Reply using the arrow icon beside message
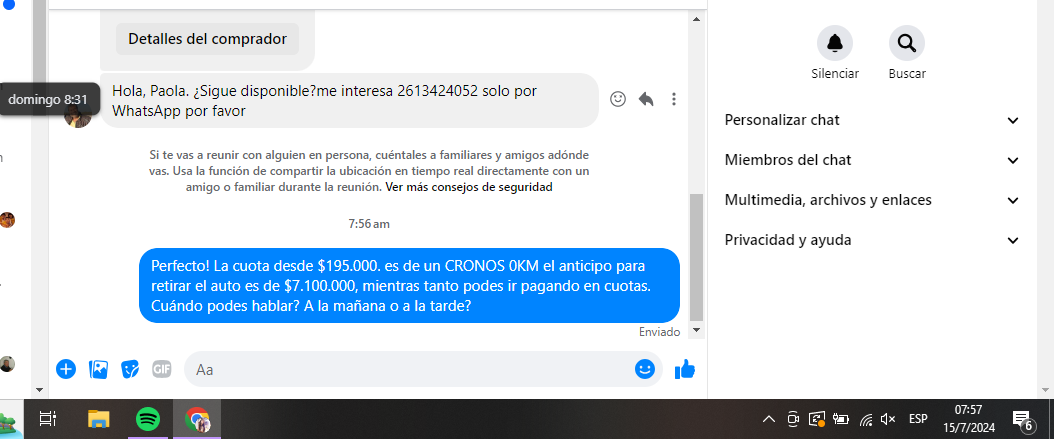The width and height of the screenshot is (1054, 439). [x=646, y=99]
